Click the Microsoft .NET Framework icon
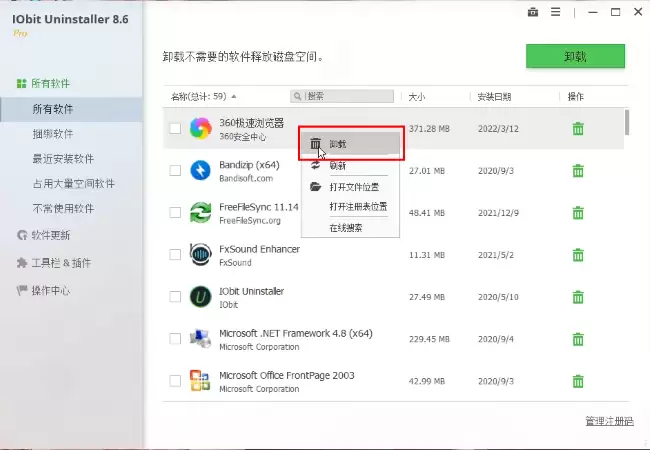This screenshot has width=650, height=450. [201, 339]
